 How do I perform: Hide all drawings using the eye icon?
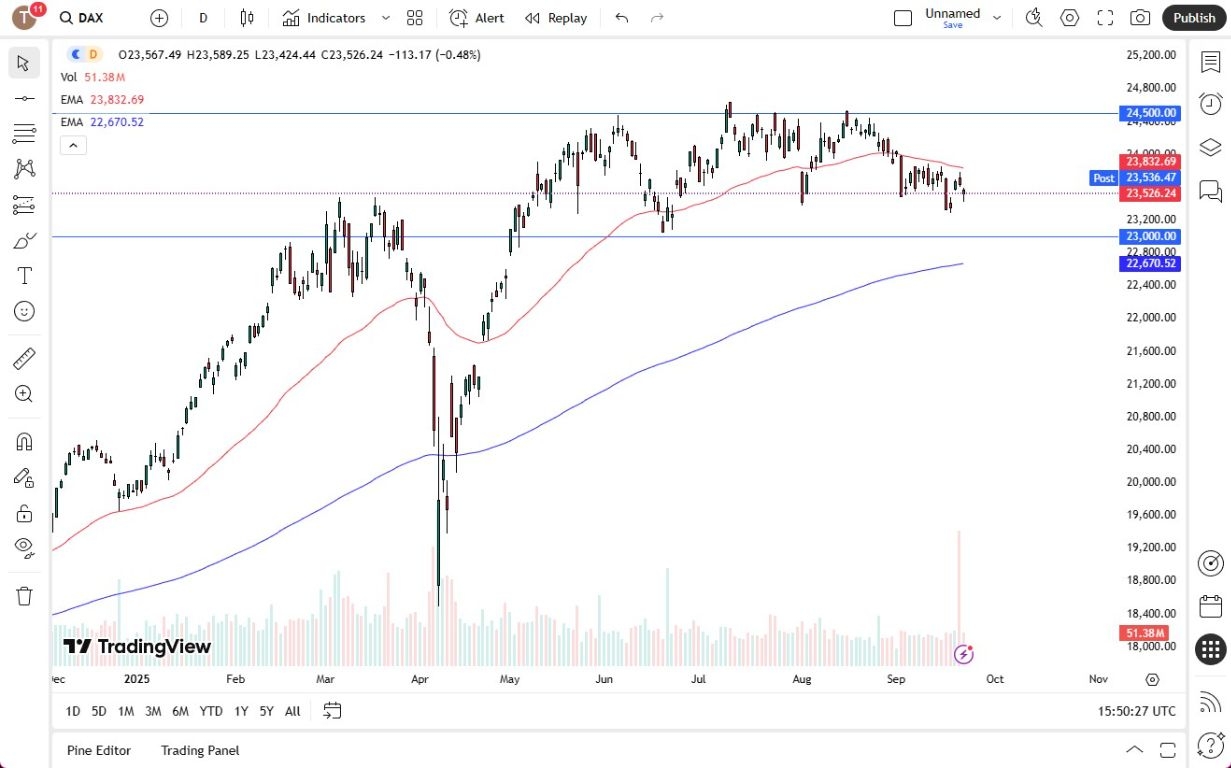pyautogui.click(x=24, y=548)
